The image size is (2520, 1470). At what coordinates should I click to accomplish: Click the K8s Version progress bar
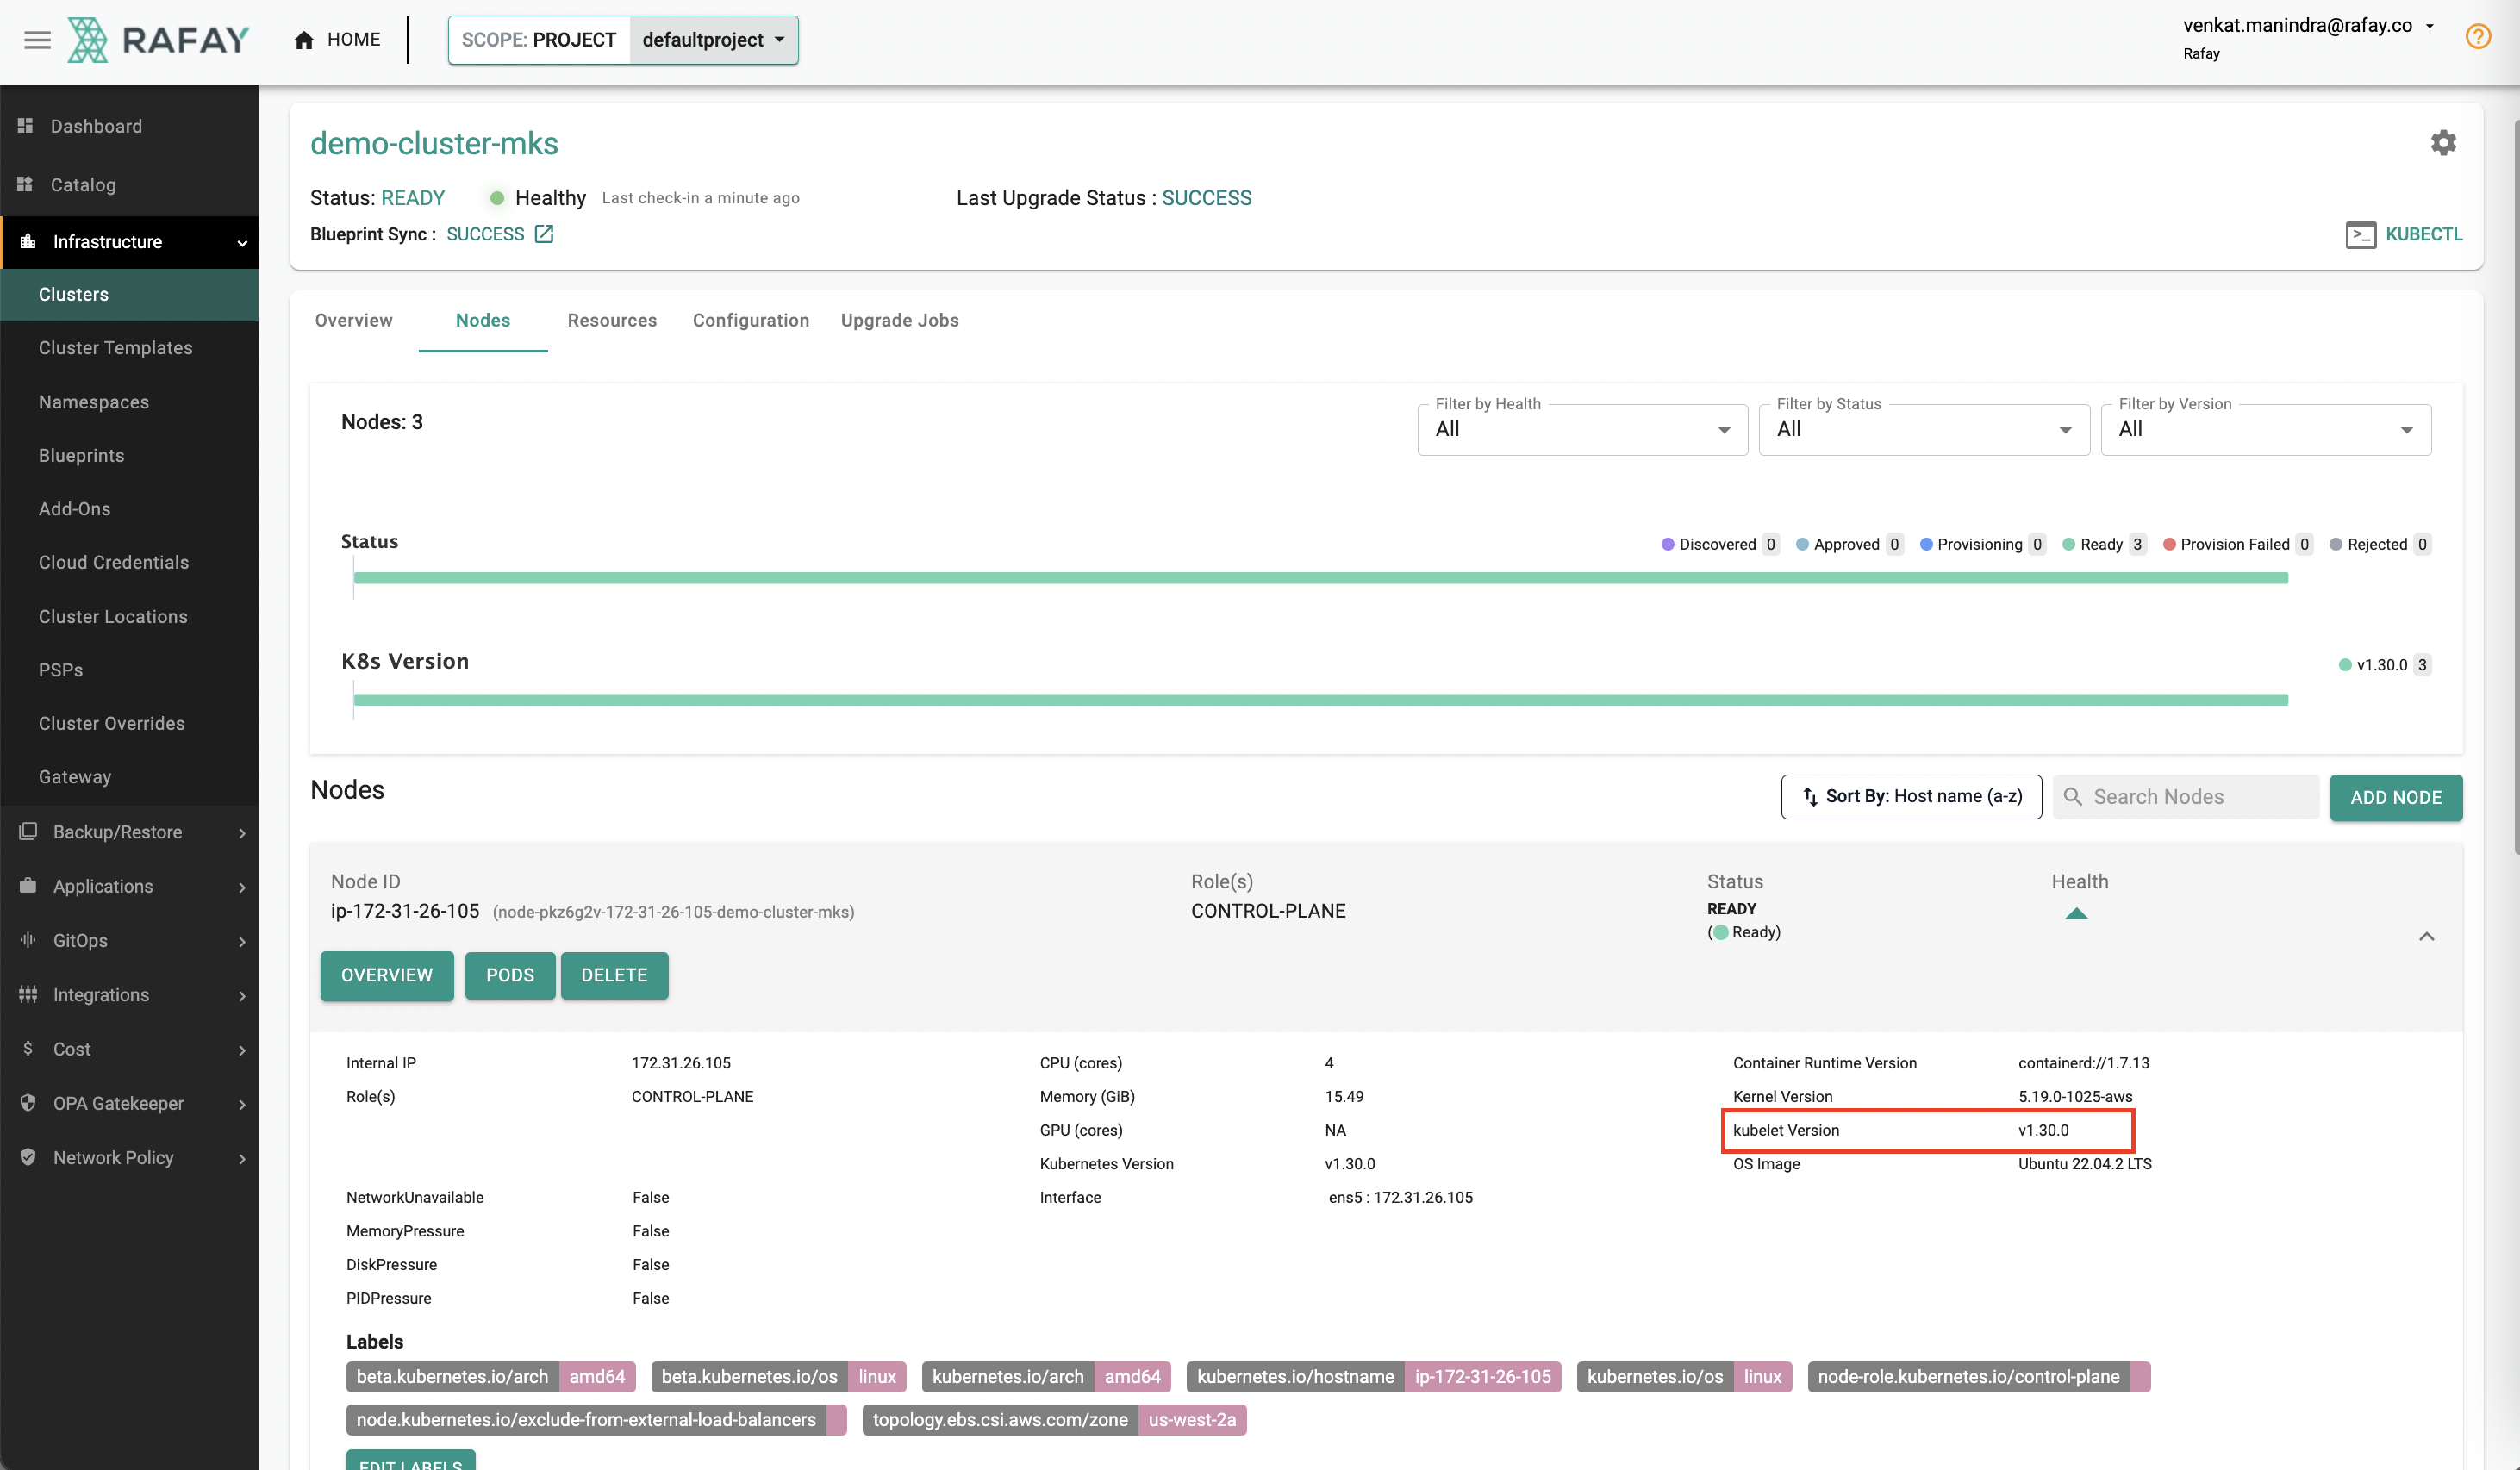pos(1320,700)
